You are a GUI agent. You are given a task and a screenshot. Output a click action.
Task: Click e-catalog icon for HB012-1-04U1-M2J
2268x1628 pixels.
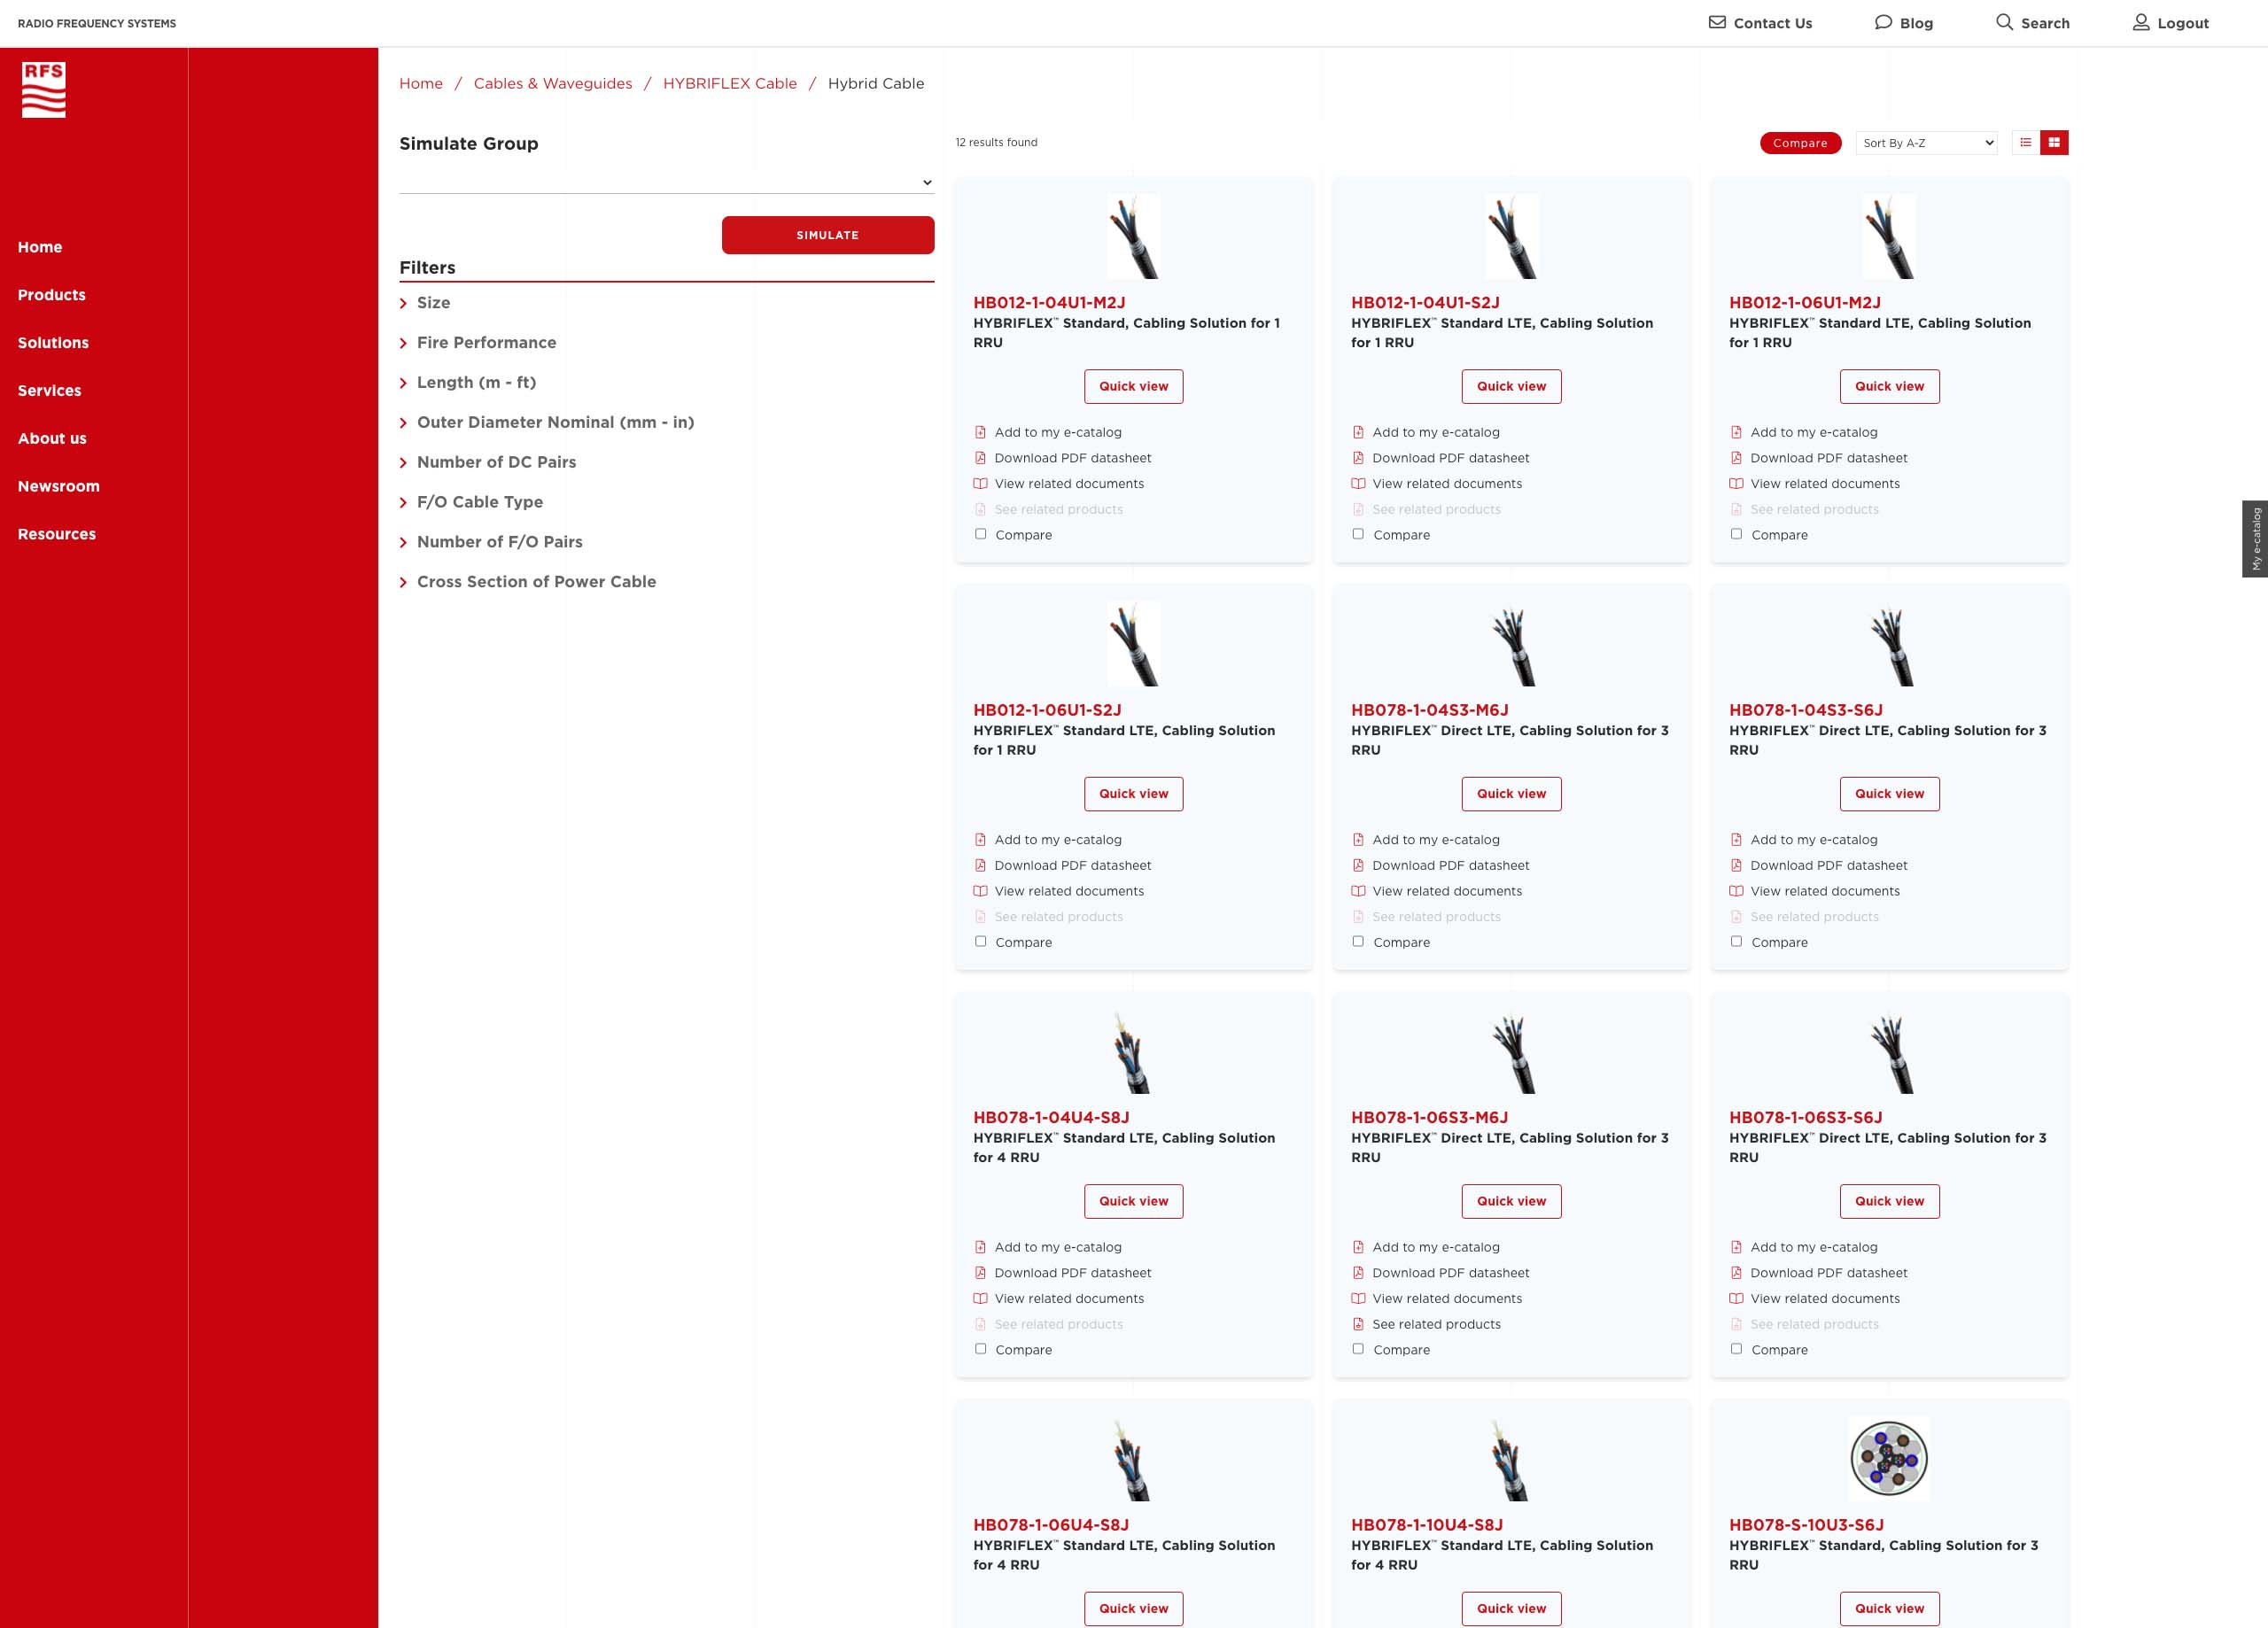pos(980,432)
